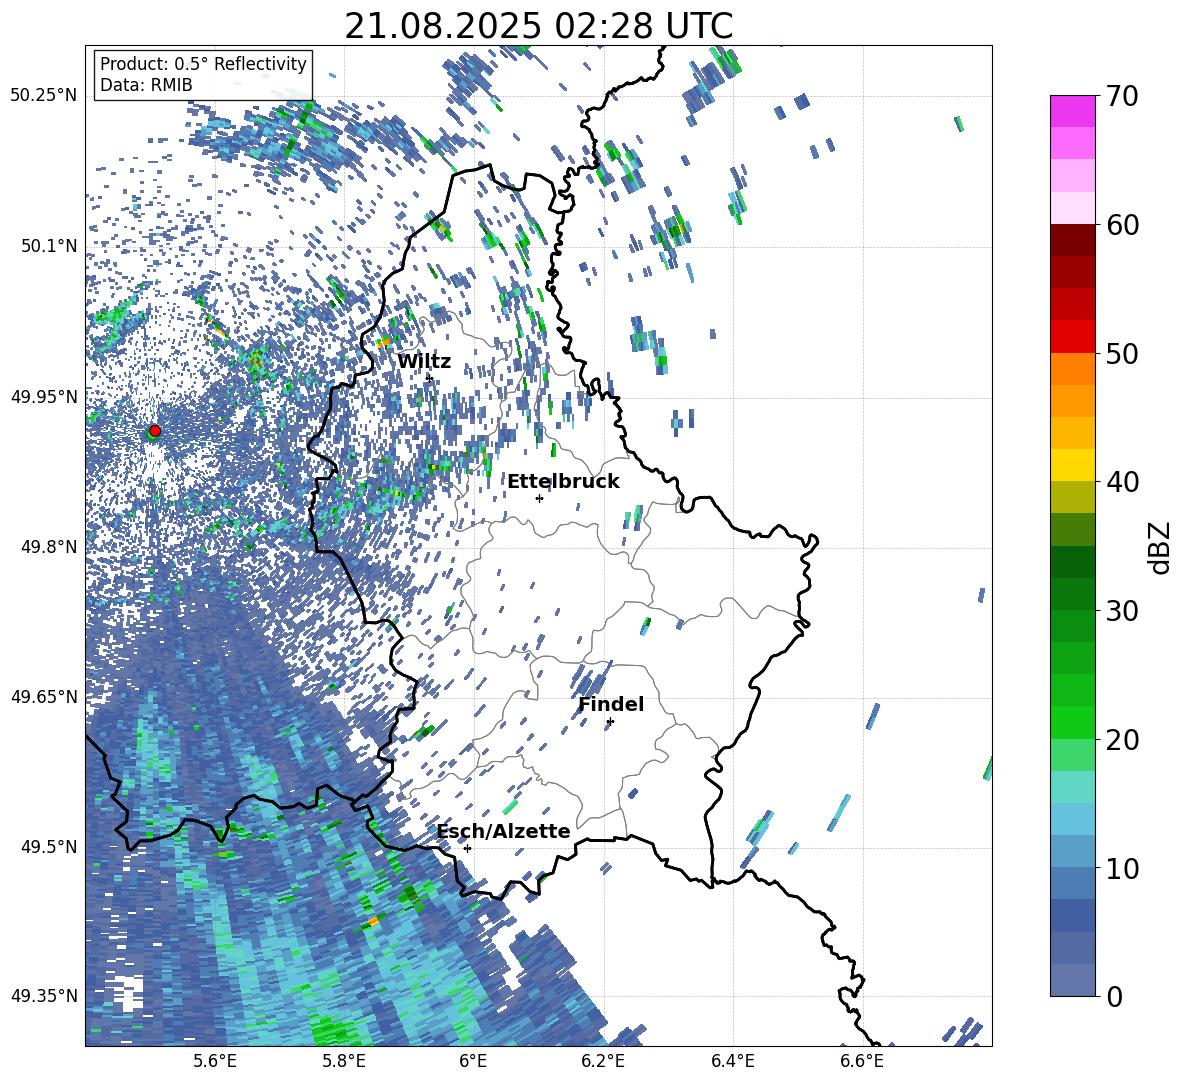1184x1081 pixels.
Task: Click the colorbar value 40
Action: point(1123,482)
